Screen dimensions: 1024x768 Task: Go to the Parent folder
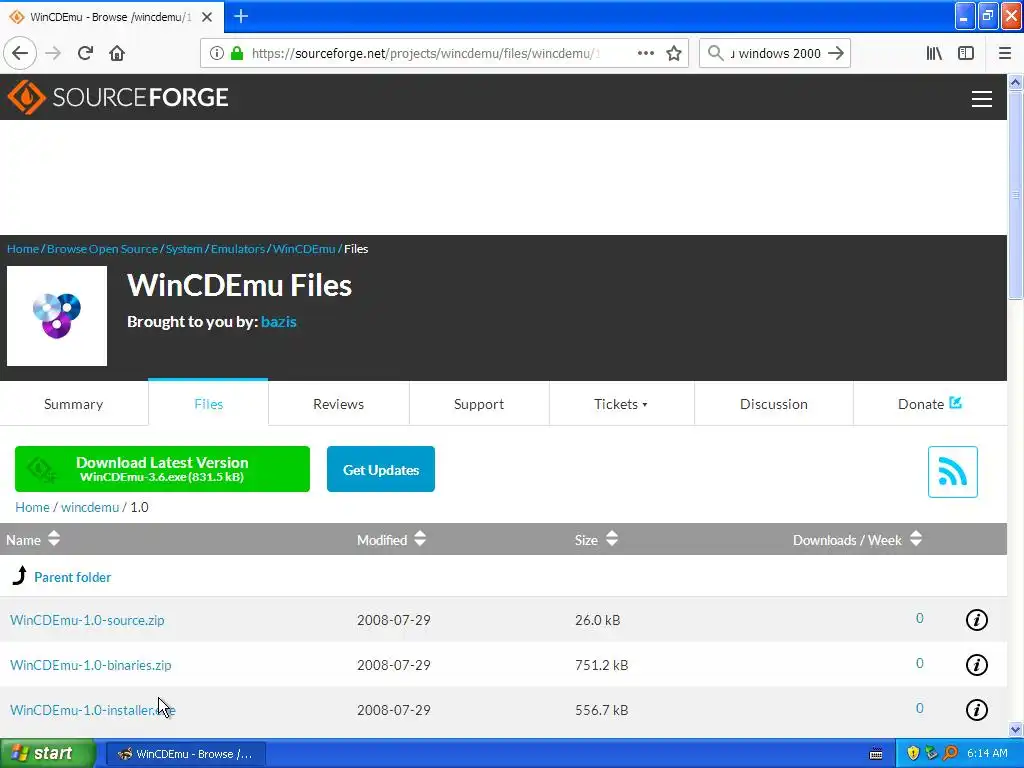tap(72, 577)
